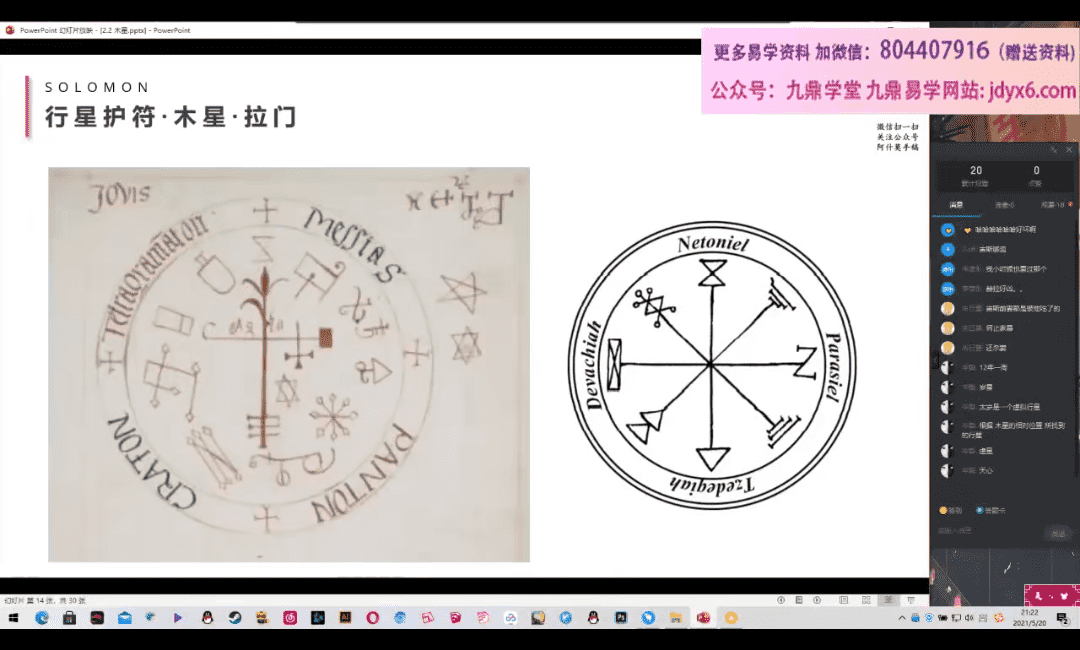Open Microsoft Edge in the taskbar
The width and height of the screenshot is (1080, 650).
(42, 618)
